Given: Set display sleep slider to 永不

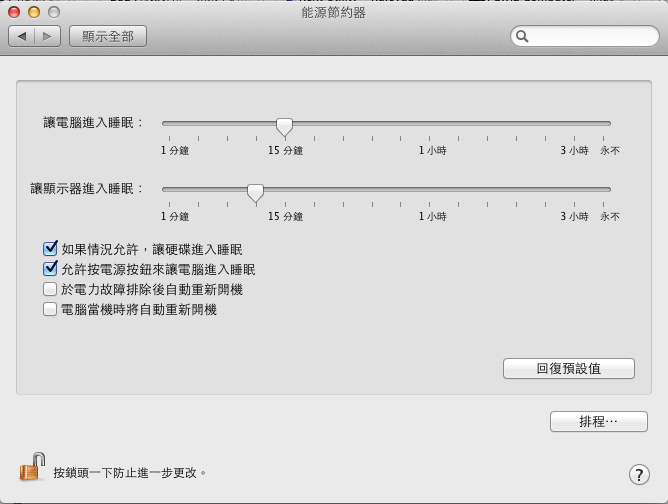Looking at the screenshot, I should pyautogui.click(x=603, y=190).
